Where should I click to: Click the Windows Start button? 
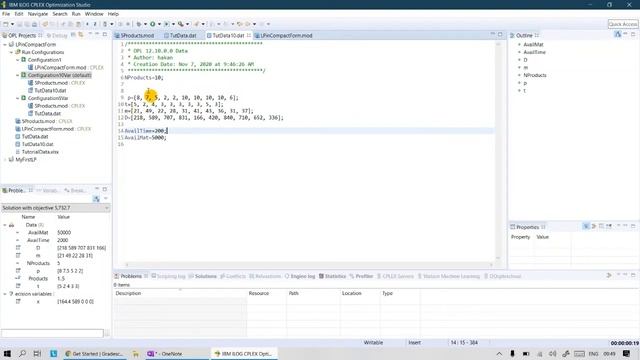coord(7,353)
